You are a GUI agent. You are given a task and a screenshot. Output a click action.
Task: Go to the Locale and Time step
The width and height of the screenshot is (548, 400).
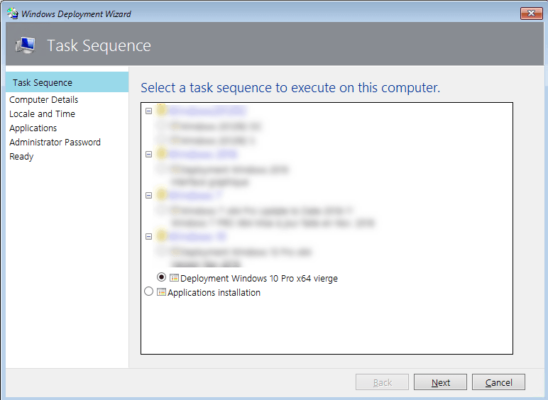coord(42,114)
